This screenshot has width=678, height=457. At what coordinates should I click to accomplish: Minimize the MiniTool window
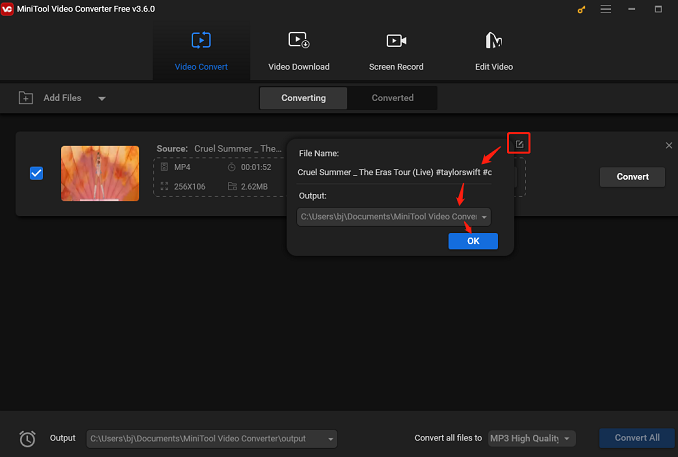(632, 9)
